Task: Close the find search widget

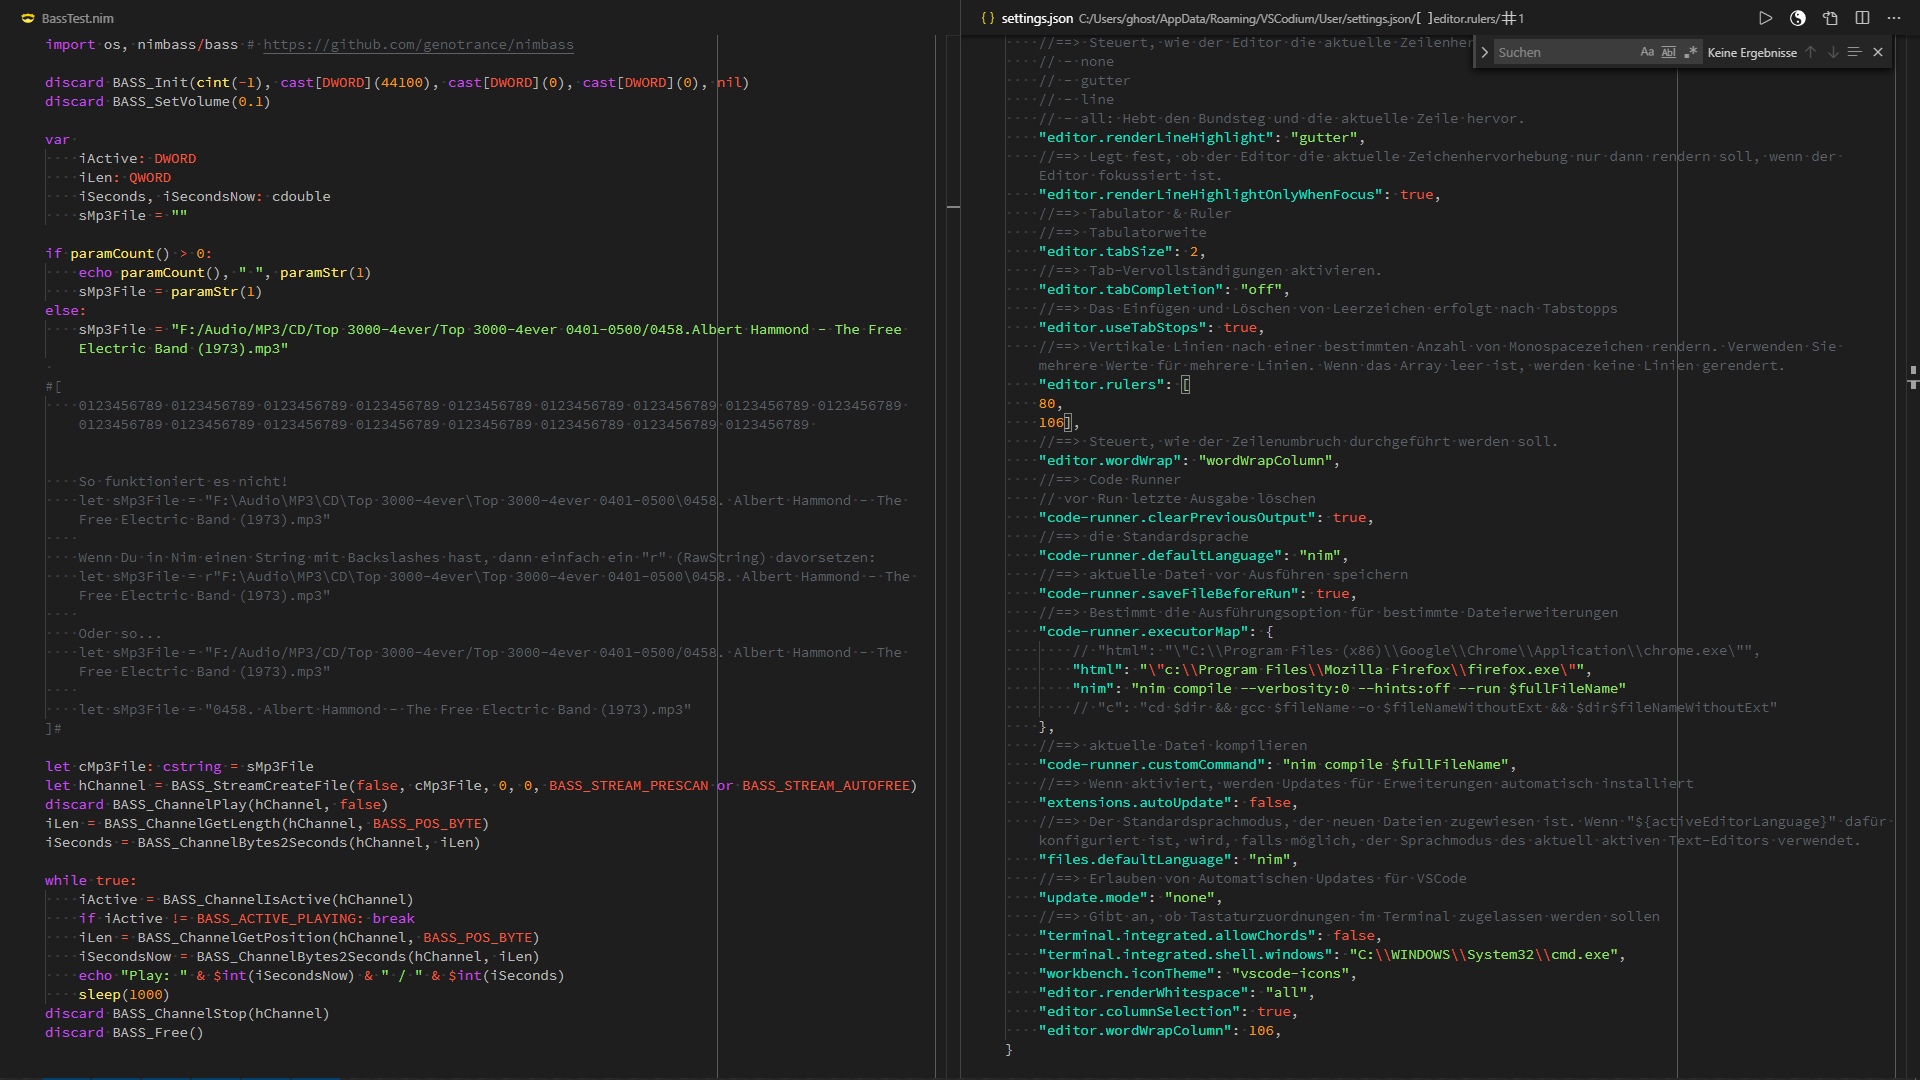Action: pos(1878,52)
